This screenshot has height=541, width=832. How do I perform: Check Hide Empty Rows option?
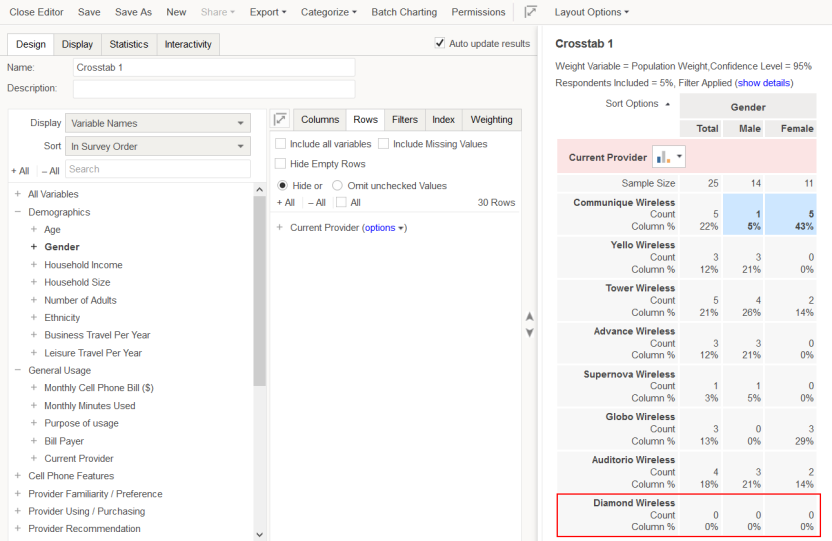(x=281, y=163)
